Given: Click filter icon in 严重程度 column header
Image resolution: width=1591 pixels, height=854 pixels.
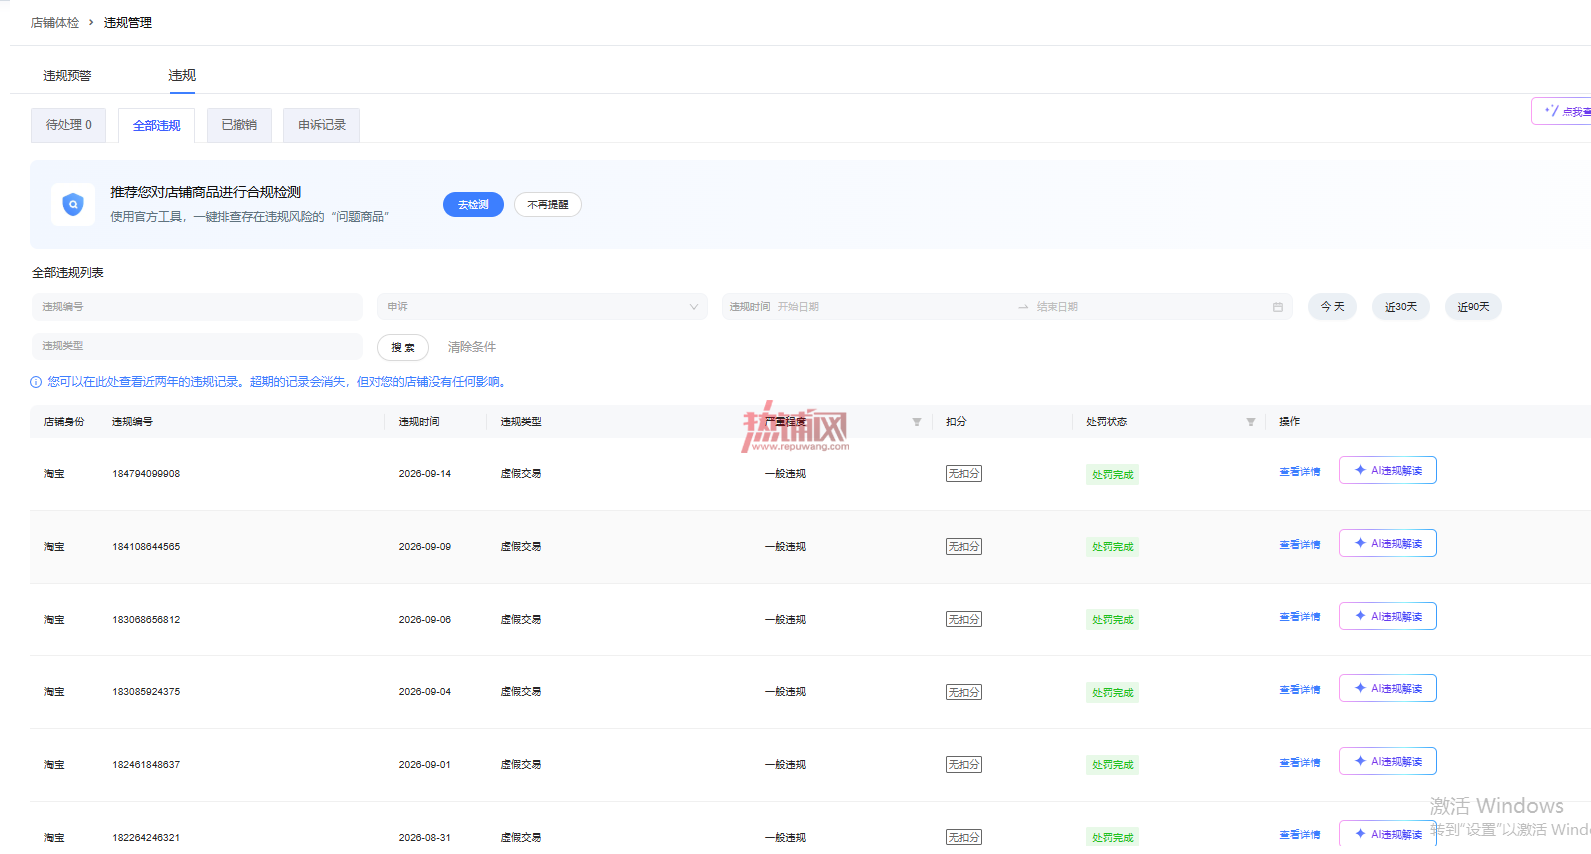Looking at the screenshot, I should [x=916, y=422].
